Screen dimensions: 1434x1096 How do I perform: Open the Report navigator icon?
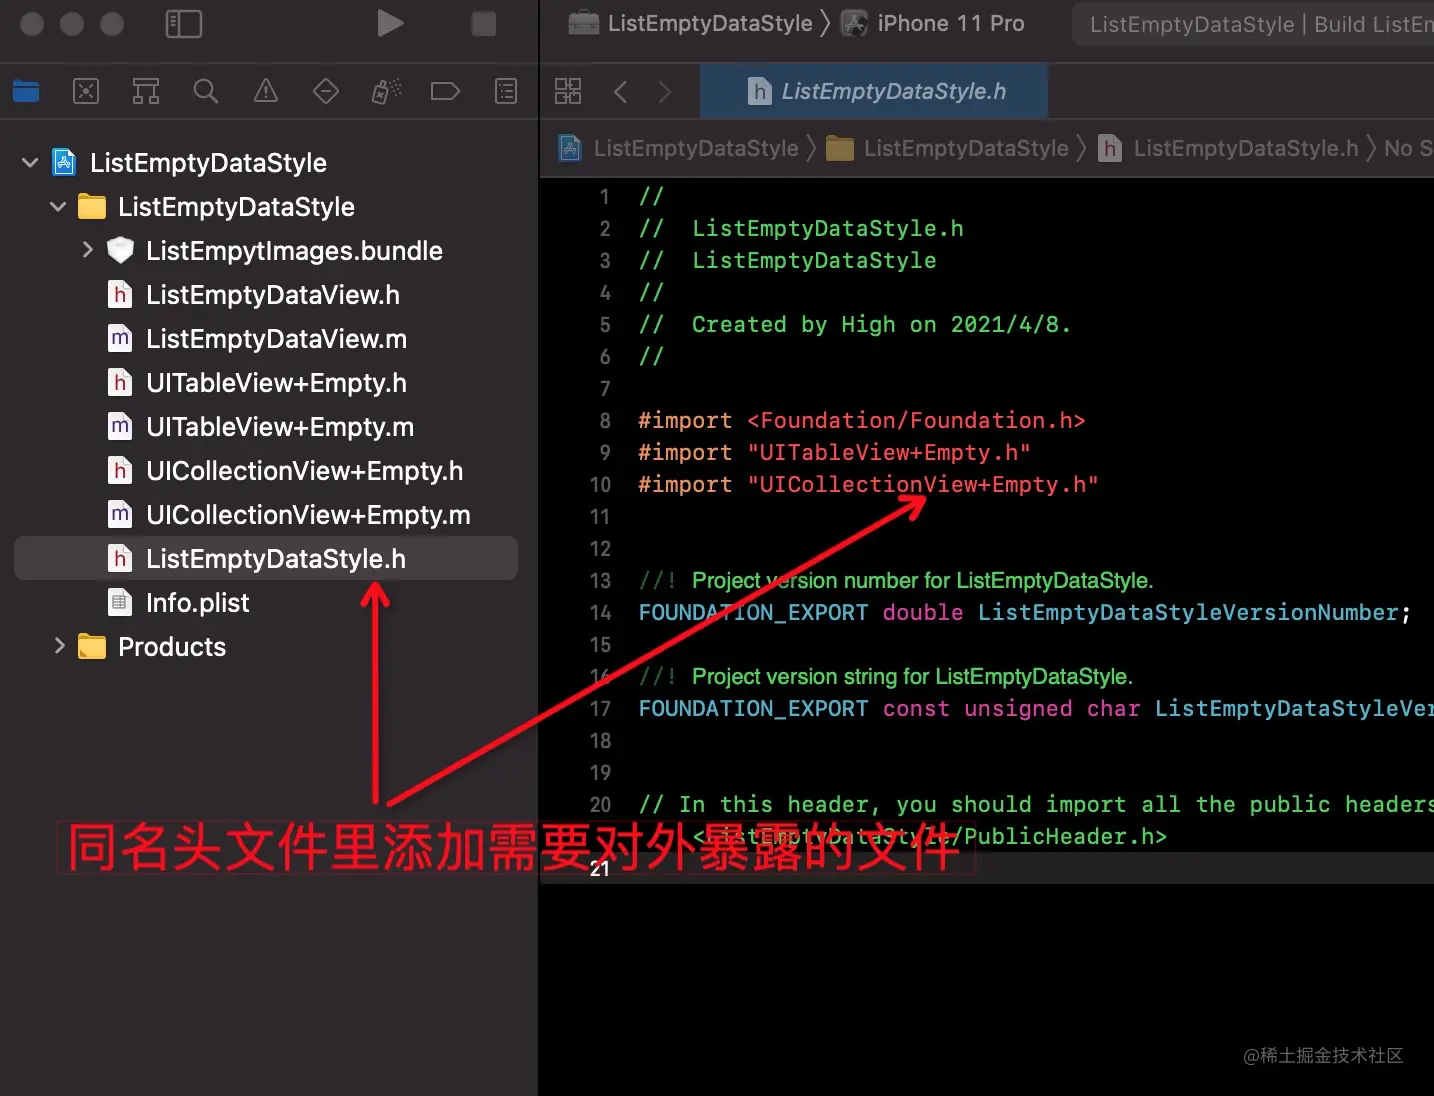507,92
